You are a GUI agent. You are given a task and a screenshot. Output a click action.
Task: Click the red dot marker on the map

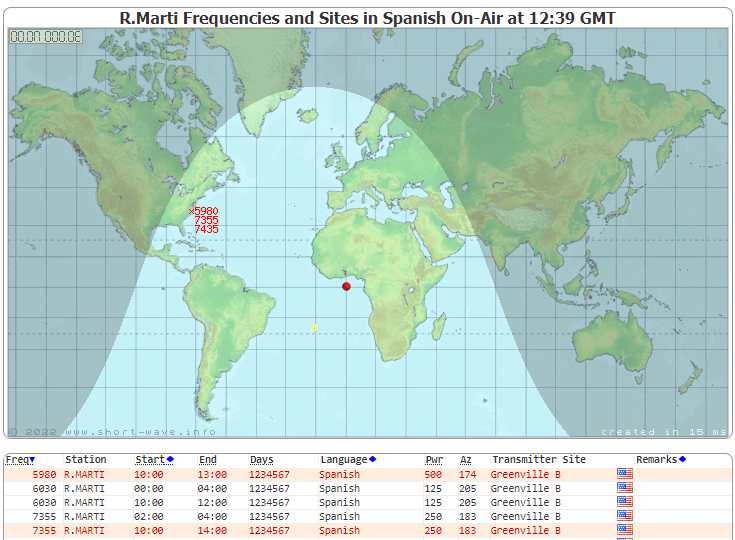(347, 286)
